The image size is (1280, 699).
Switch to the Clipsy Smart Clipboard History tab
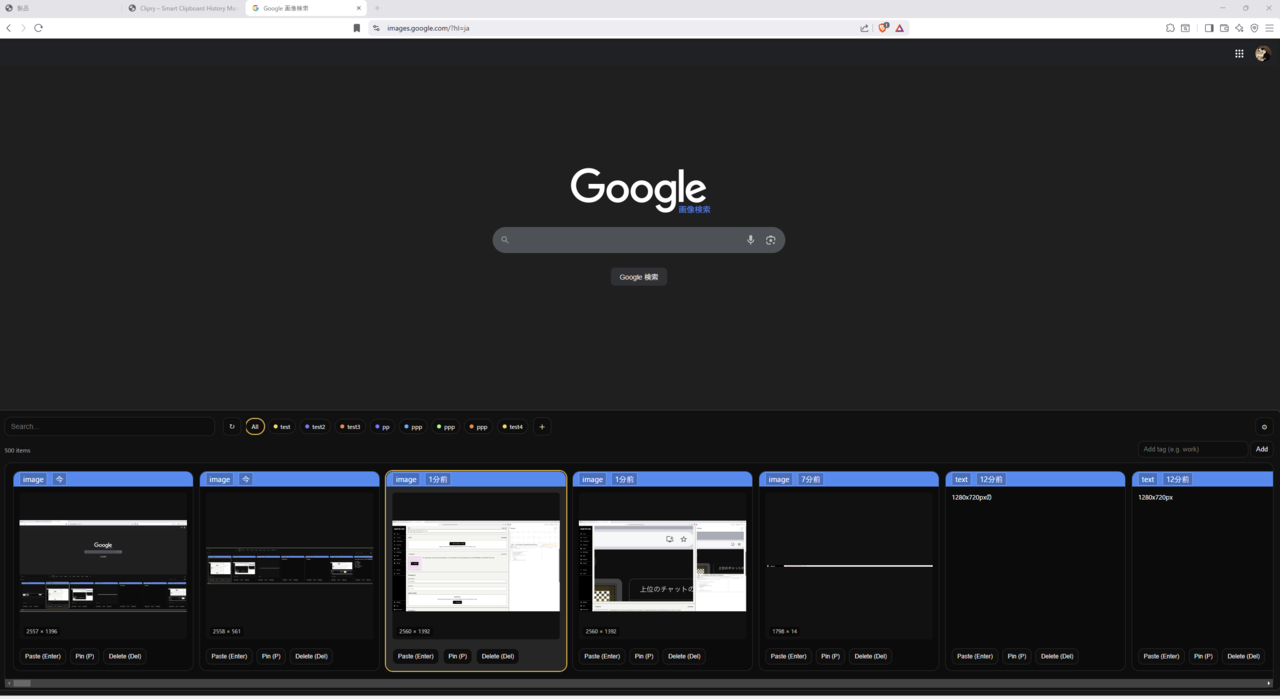pyautogui.click(x=183, y=8)
